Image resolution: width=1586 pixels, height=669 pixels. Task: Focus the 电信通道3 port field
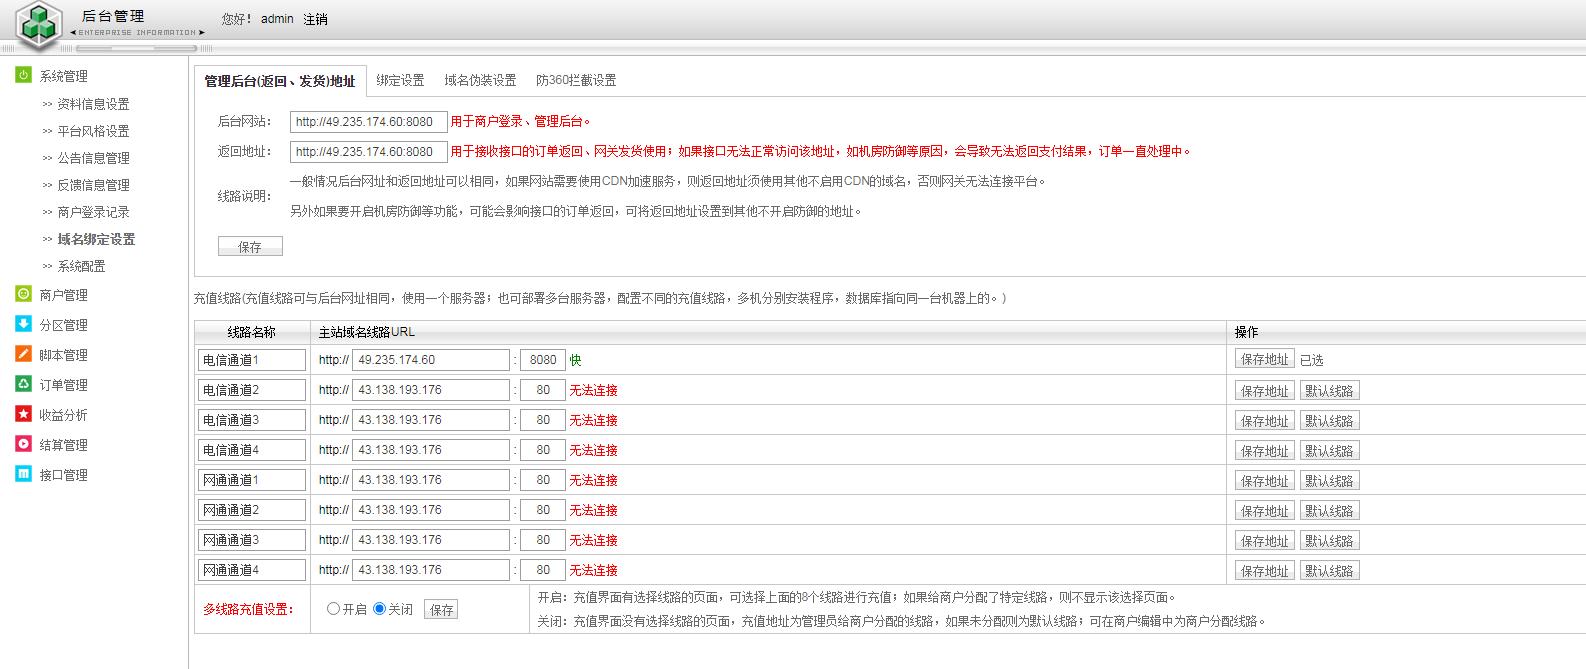(x=543, y=420)
